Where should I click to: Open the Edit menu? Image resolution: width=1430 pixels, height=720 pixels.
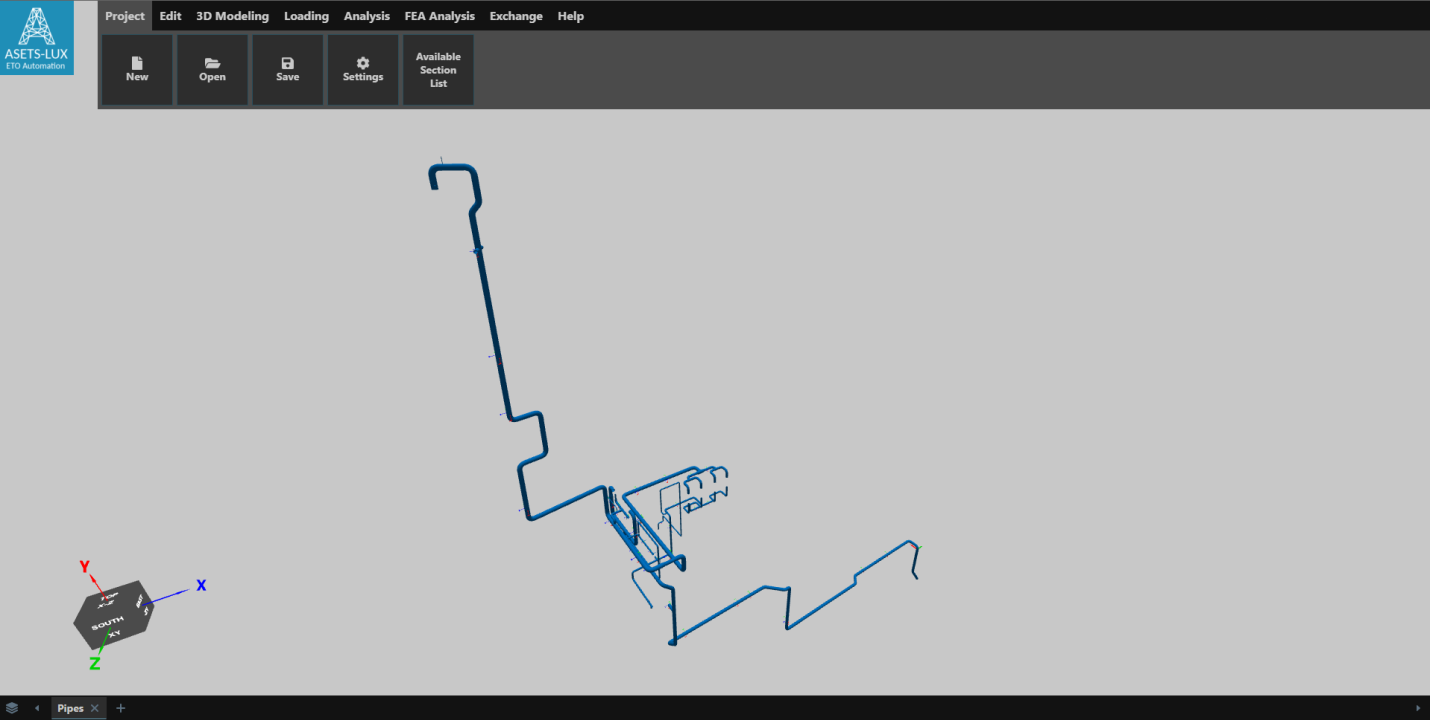(x=170, y=16)
